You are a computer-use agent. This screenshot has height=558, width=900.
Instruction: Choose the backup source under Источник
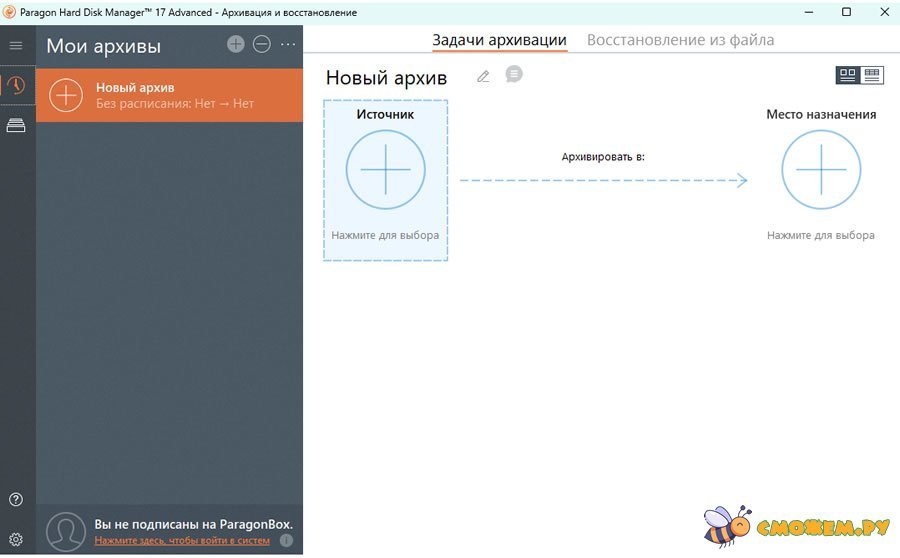coord(385,170)
